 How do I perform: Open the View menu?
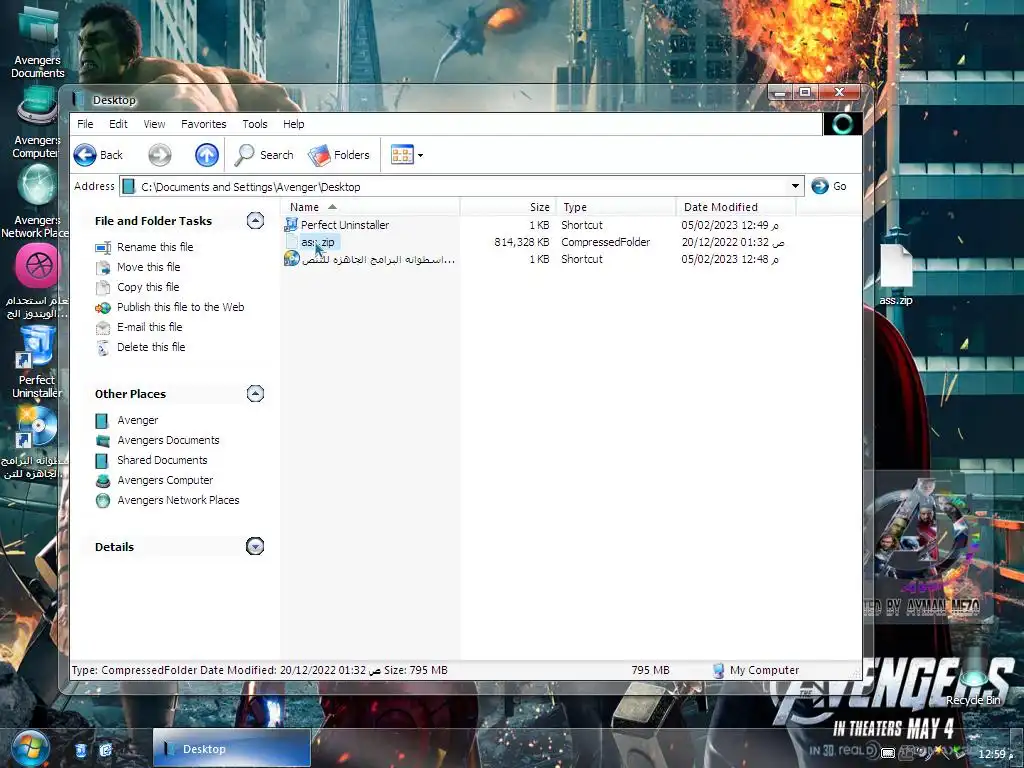154,124
